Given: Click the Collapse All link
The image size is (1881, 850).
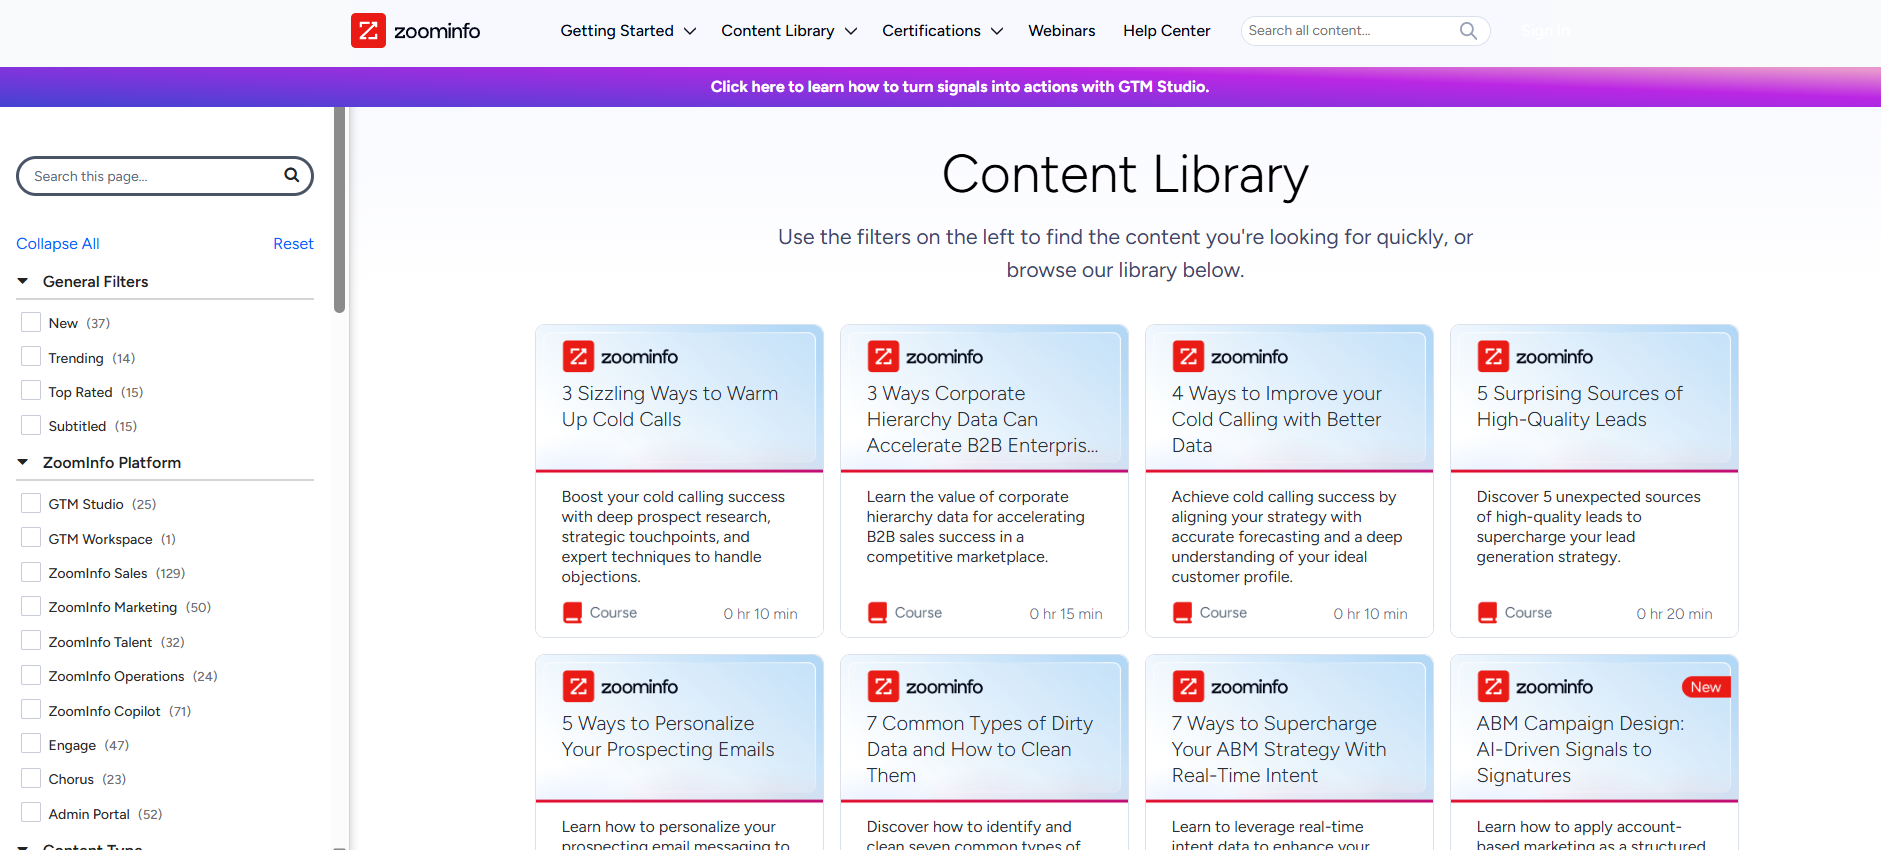Looking at the screenshot, I should (x=58, y=244).
